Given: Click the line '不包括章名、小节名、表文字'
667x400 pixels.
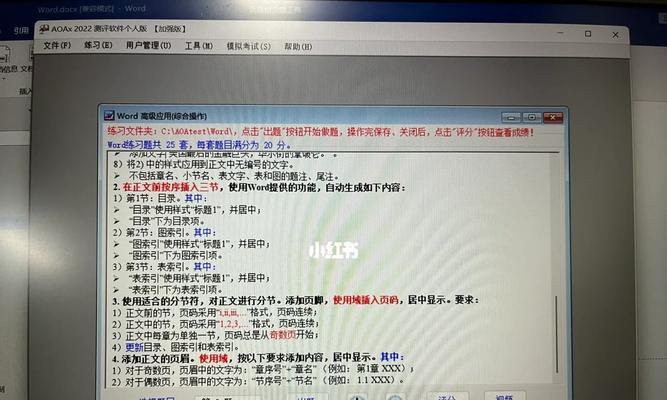Looking at the screenshot, I should click(233, 176).
